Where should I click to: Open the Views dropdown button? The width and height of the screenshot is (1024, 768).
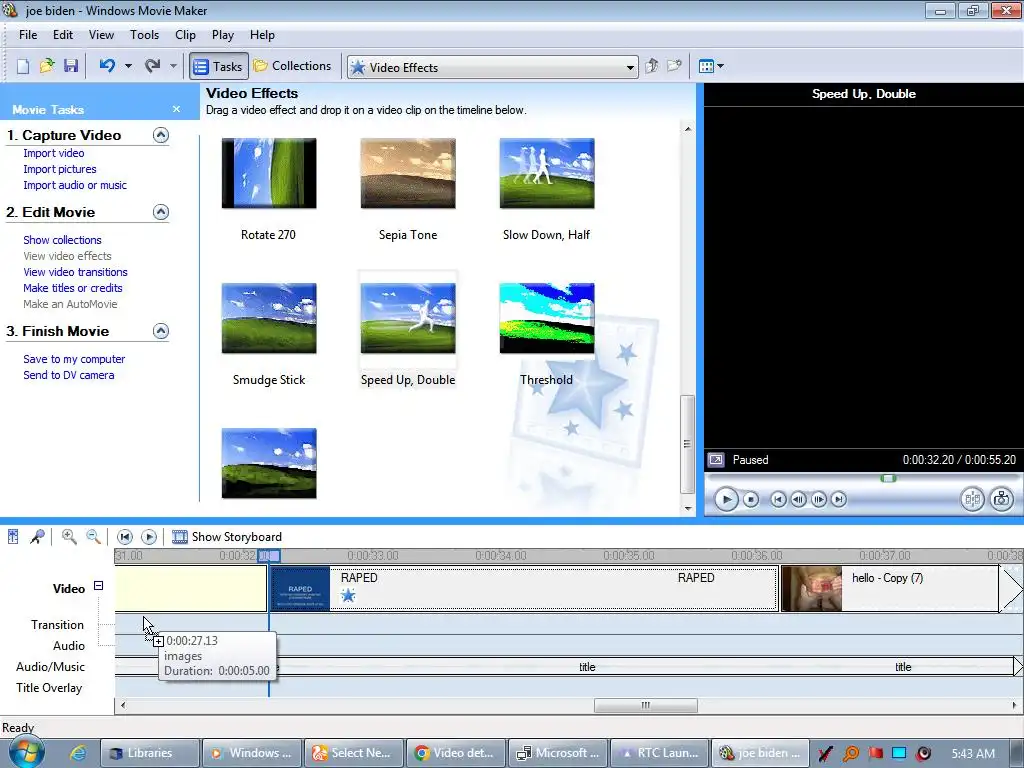pyautogui.click(x=711, y=66)
